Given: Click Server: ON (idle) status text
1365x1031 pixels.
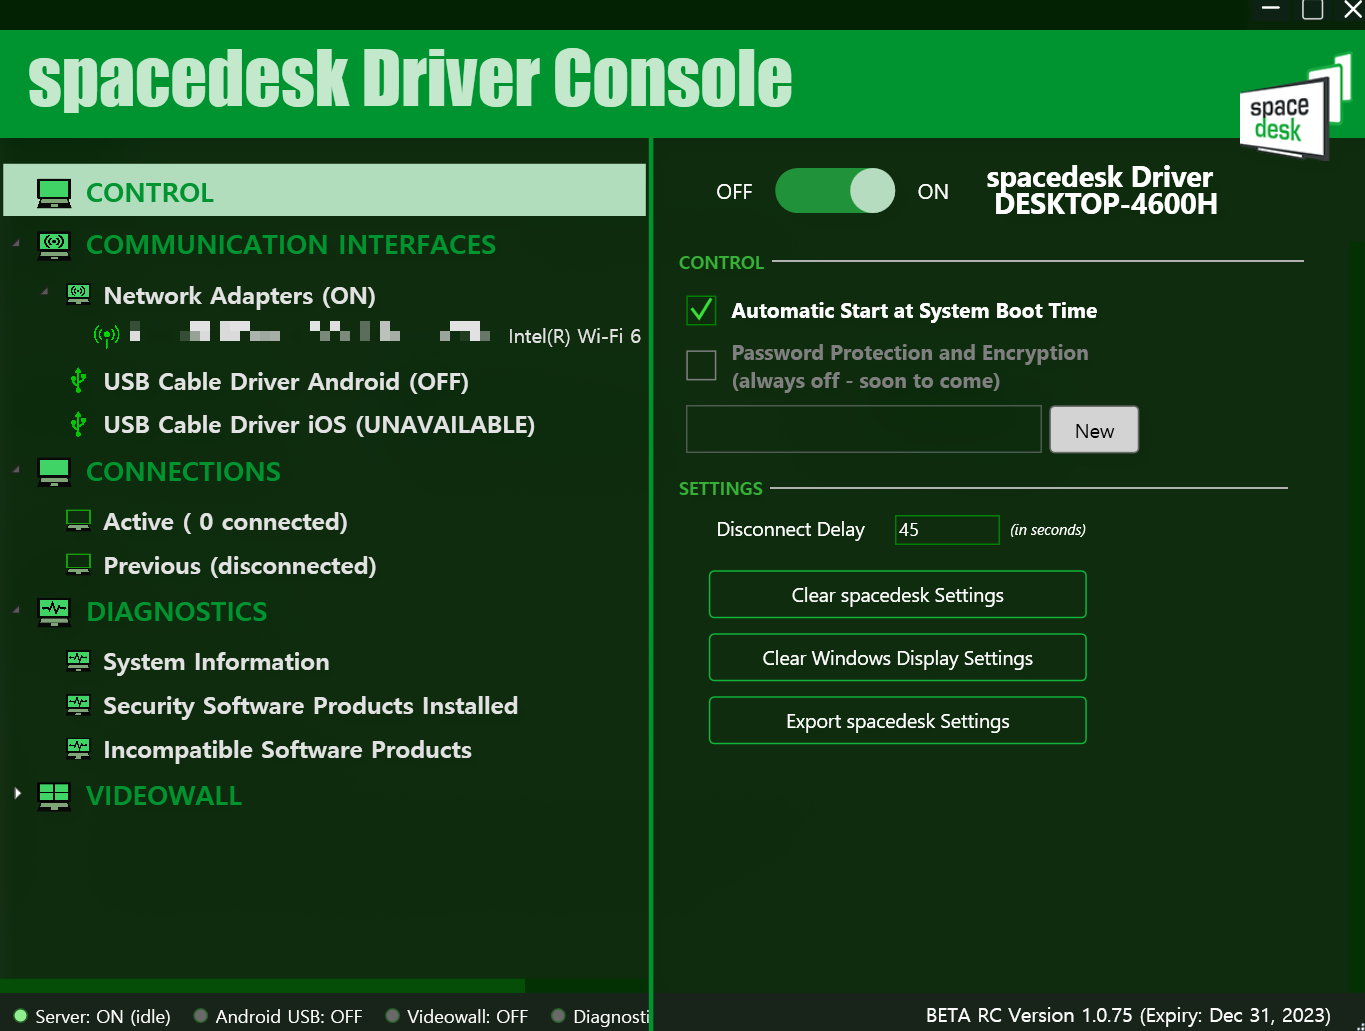Looking at the screenshot, I should tap(103, 1016).
